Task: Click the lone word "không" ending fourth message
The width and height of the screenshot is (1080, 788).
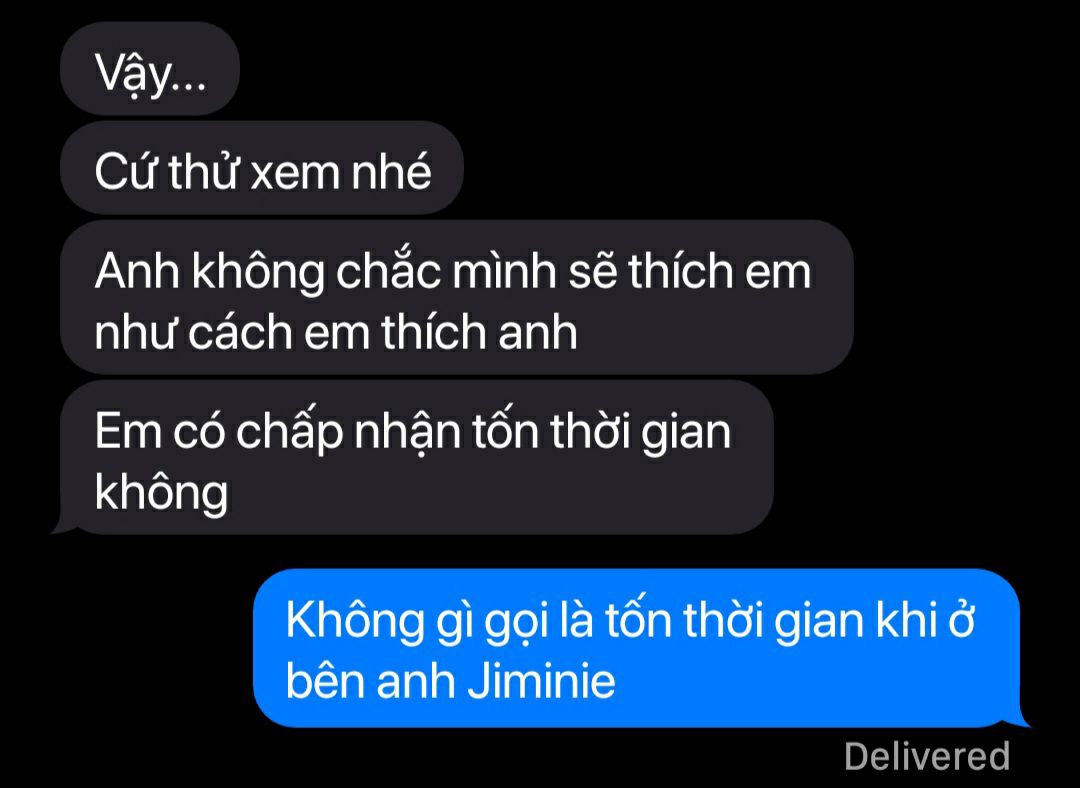Action: point(161,492)
